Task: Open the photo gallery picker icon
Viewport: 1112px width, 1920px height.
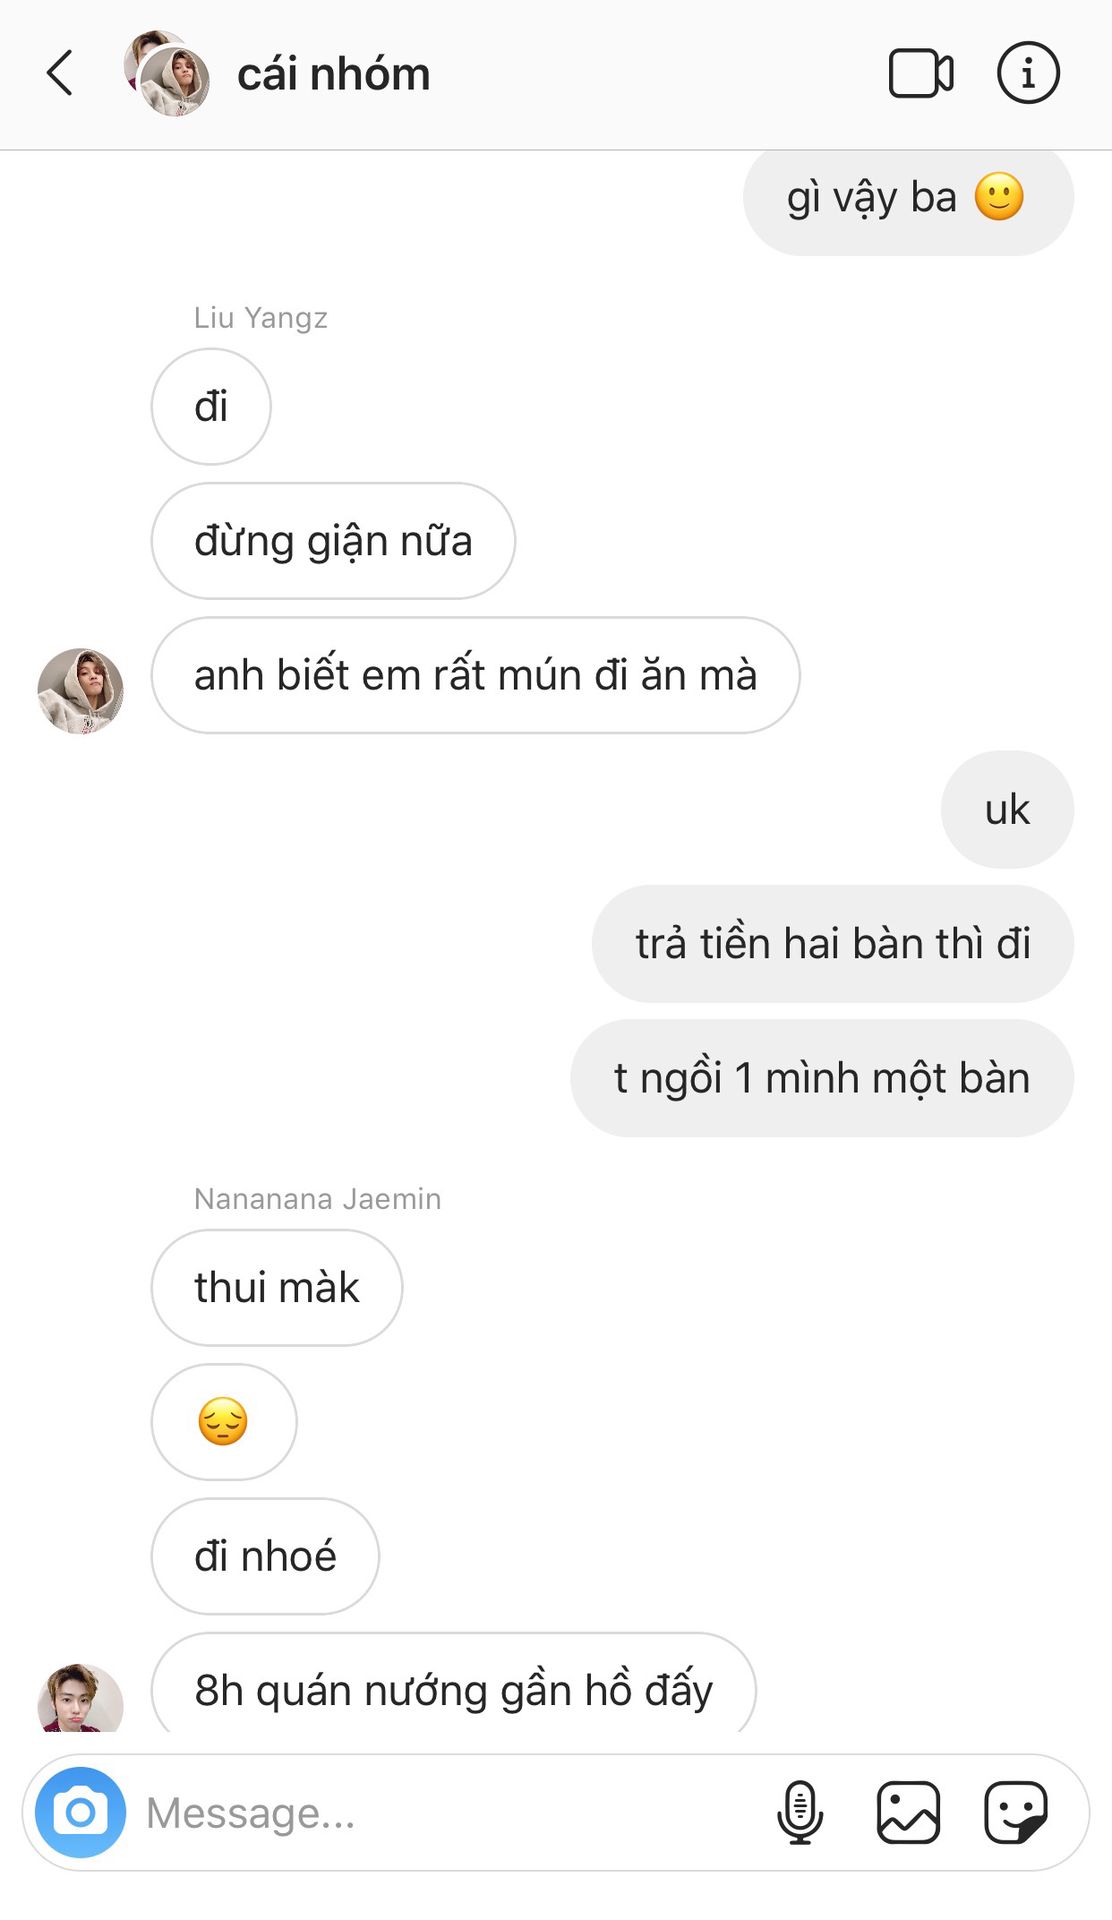Action: pos(908,1812)
